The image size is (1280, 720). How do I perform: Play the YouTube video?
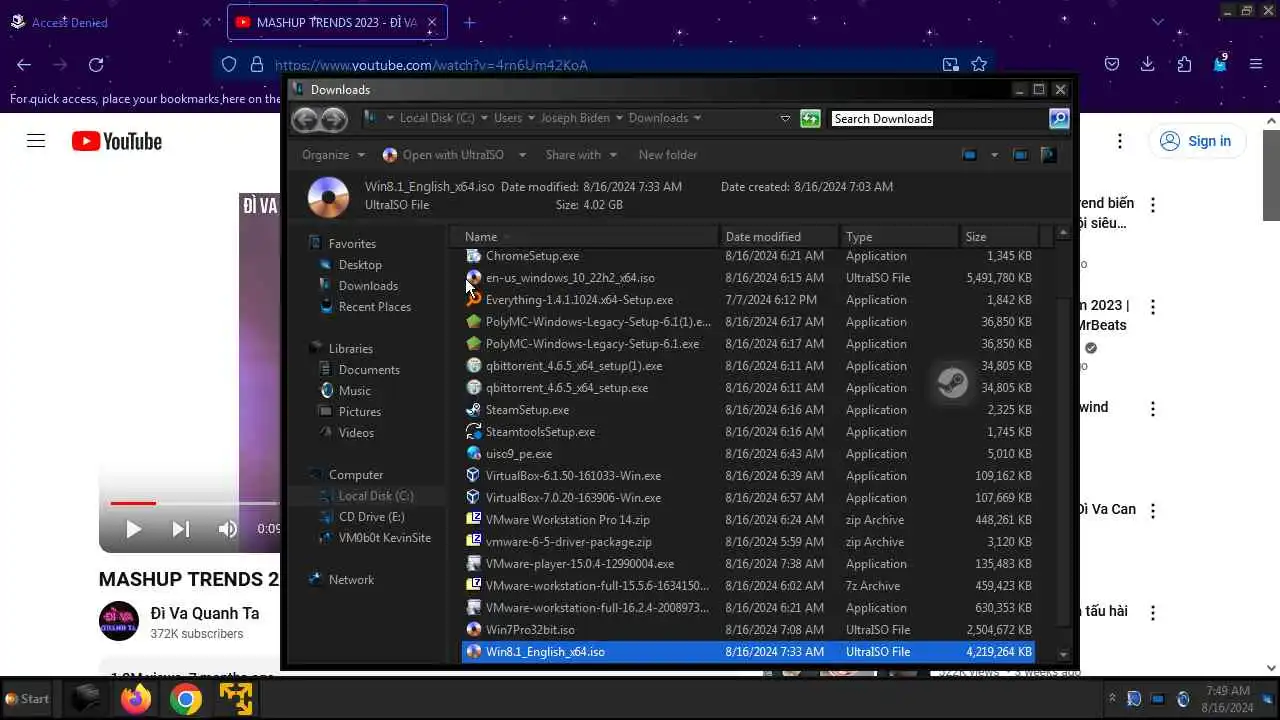tap(133, 529)
